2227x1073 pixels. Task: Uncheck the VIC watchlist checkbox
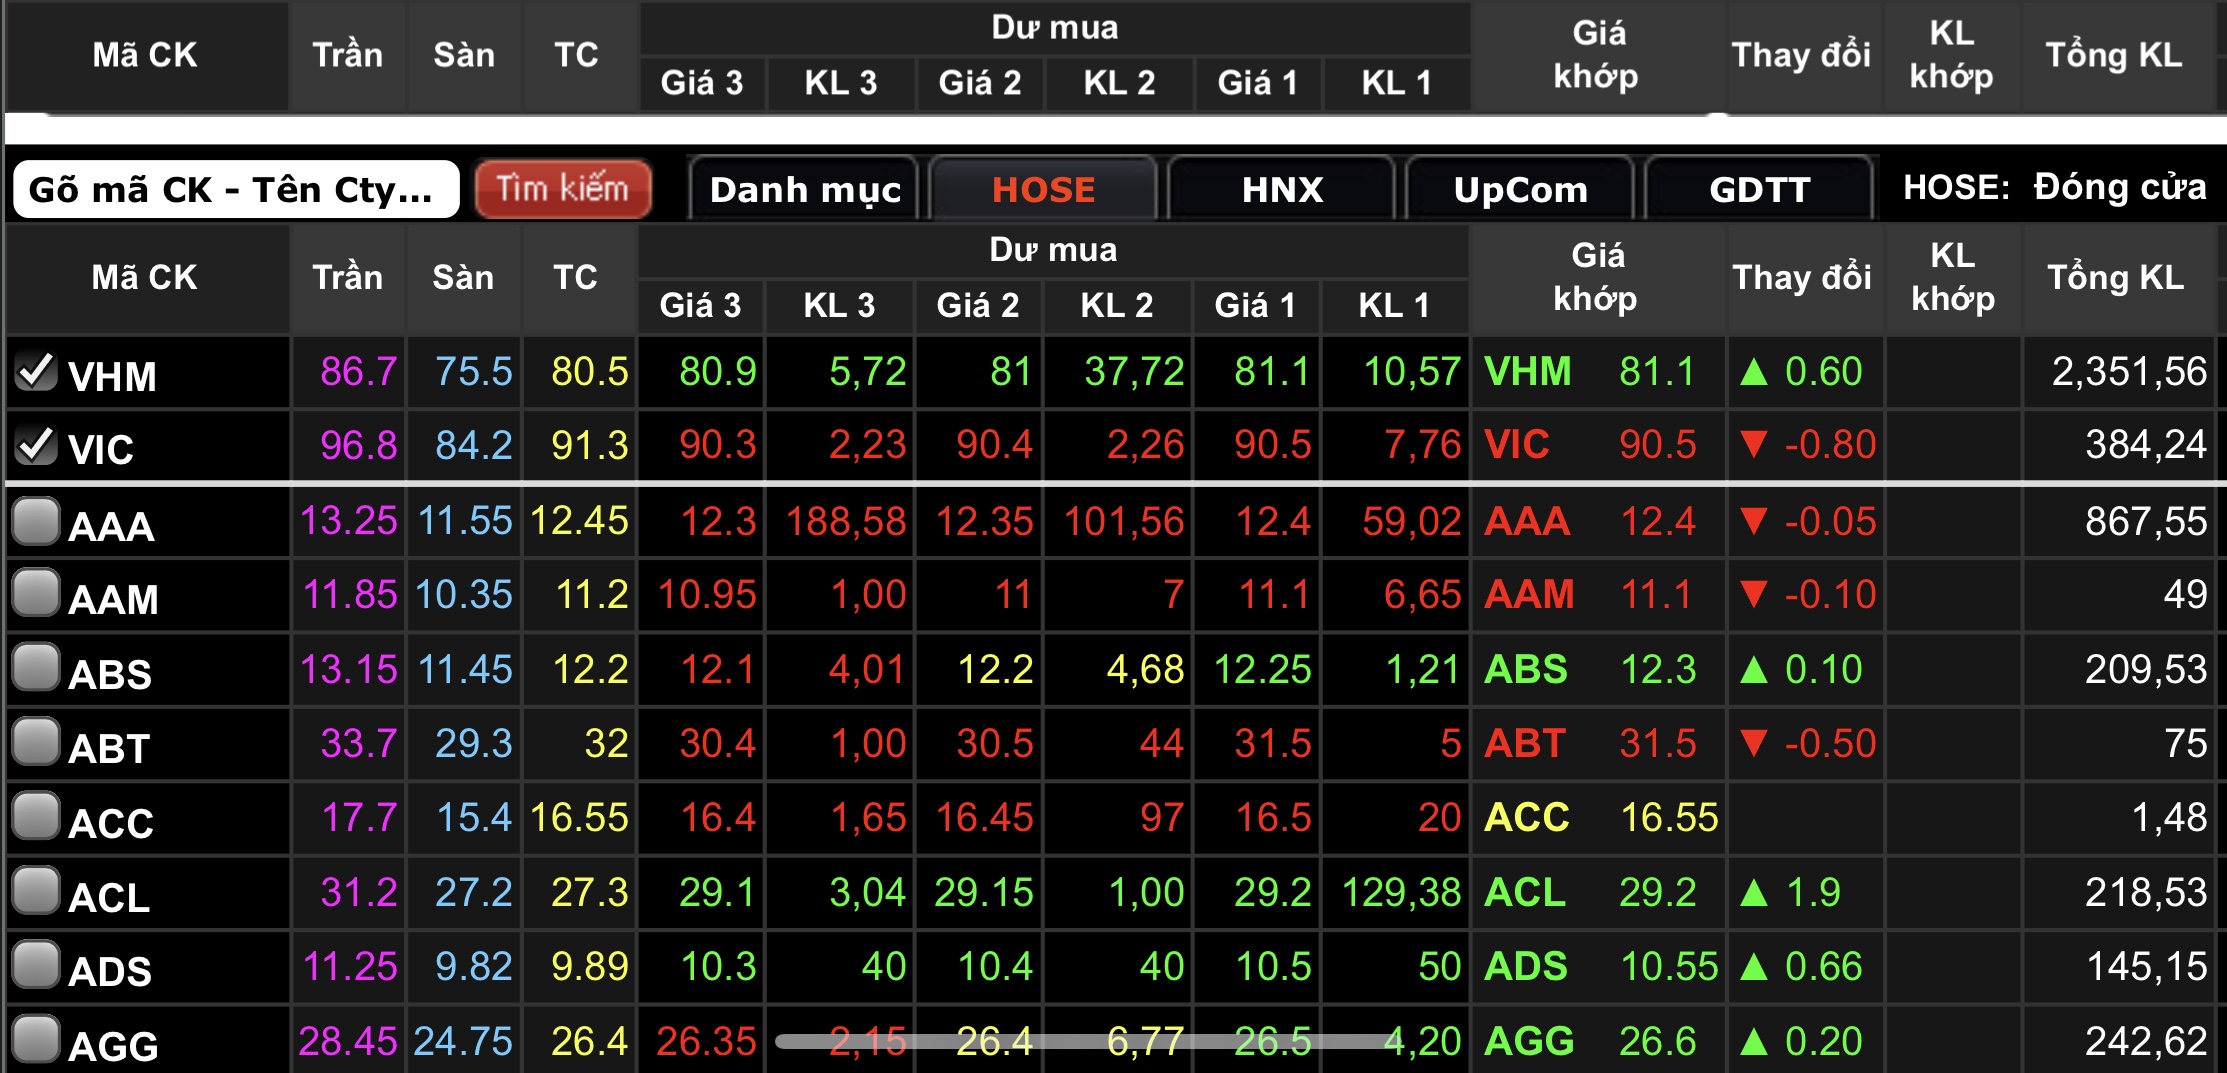click(36, 445)
